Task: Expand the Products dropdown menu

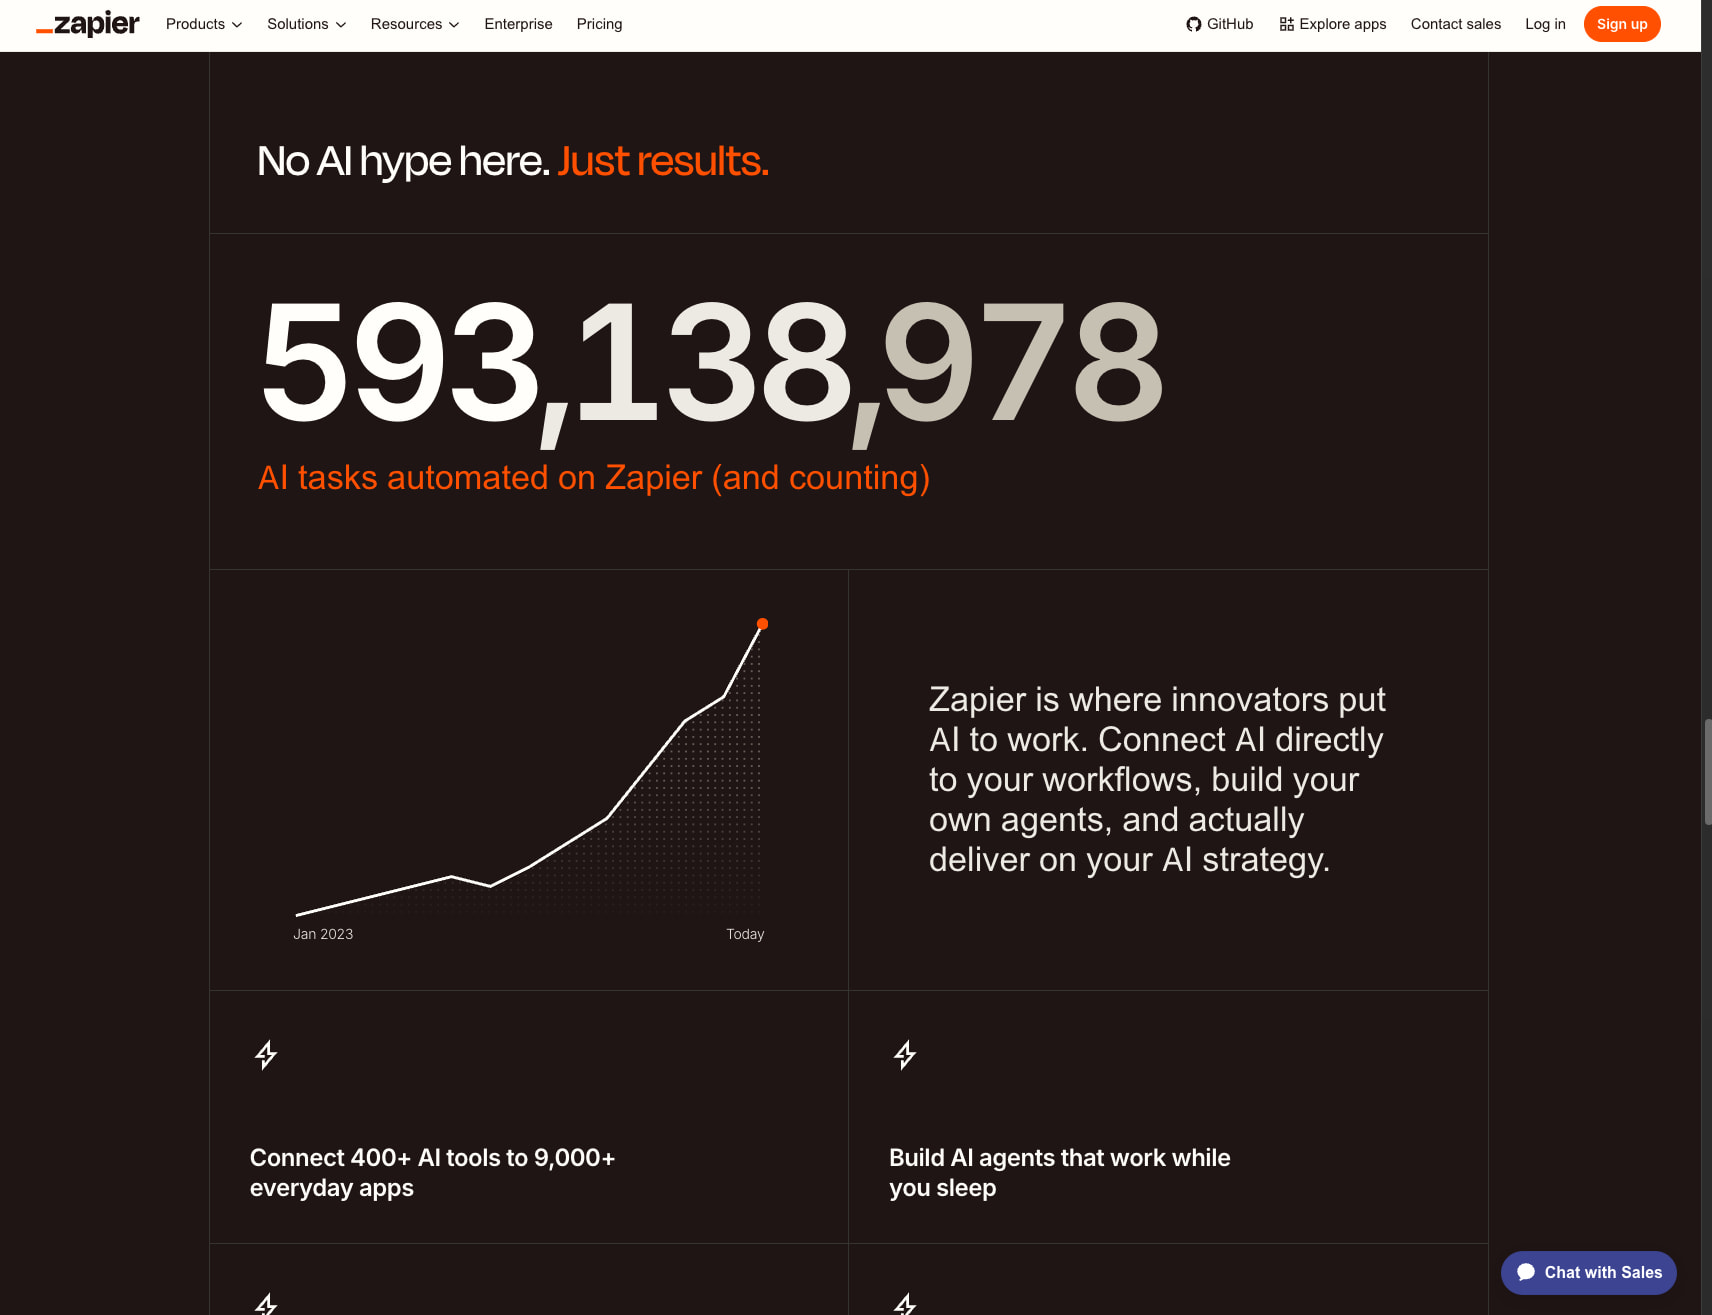Action: 204,24
